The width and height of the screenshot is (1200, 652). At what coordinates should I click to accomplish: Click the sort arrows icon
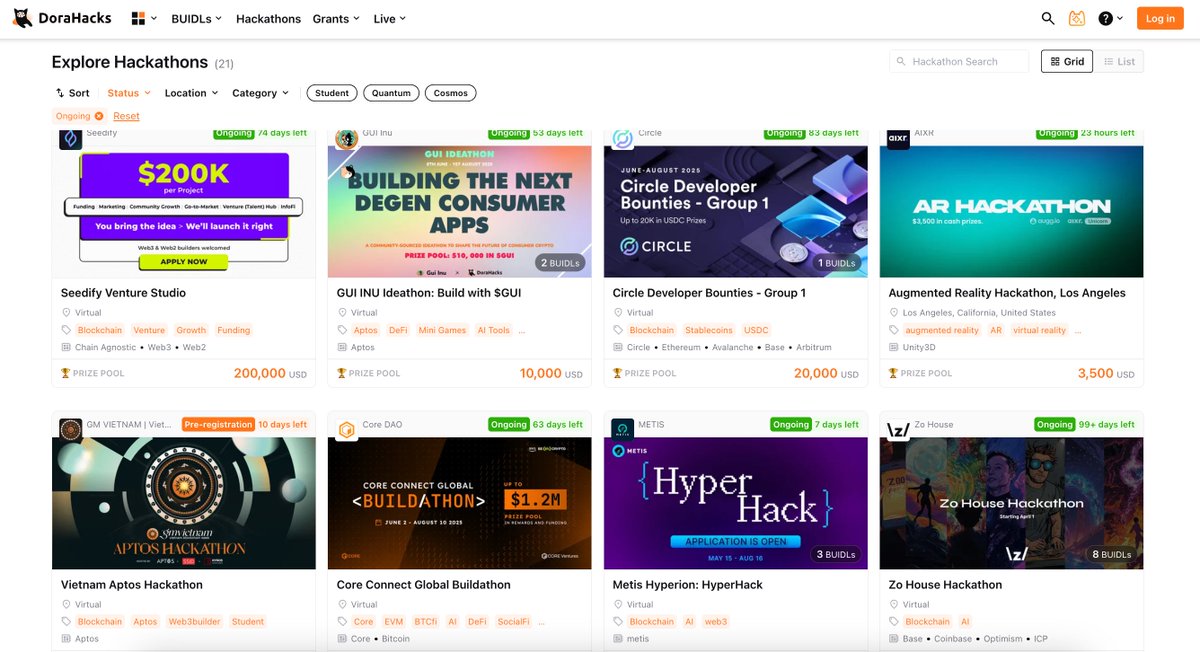point(59,93)
